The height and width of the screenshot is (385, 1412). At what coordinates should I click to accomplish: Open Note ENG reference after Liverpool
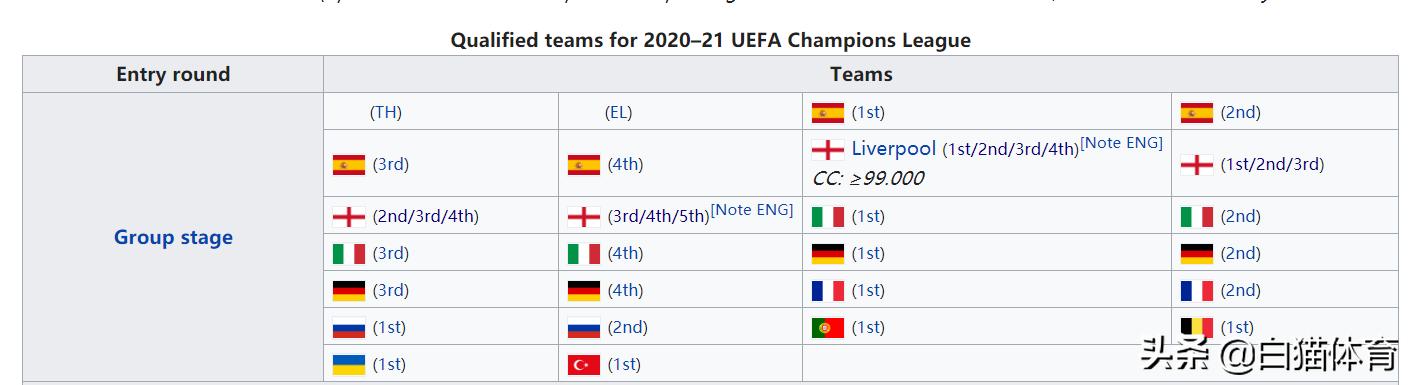[1121, 143]
